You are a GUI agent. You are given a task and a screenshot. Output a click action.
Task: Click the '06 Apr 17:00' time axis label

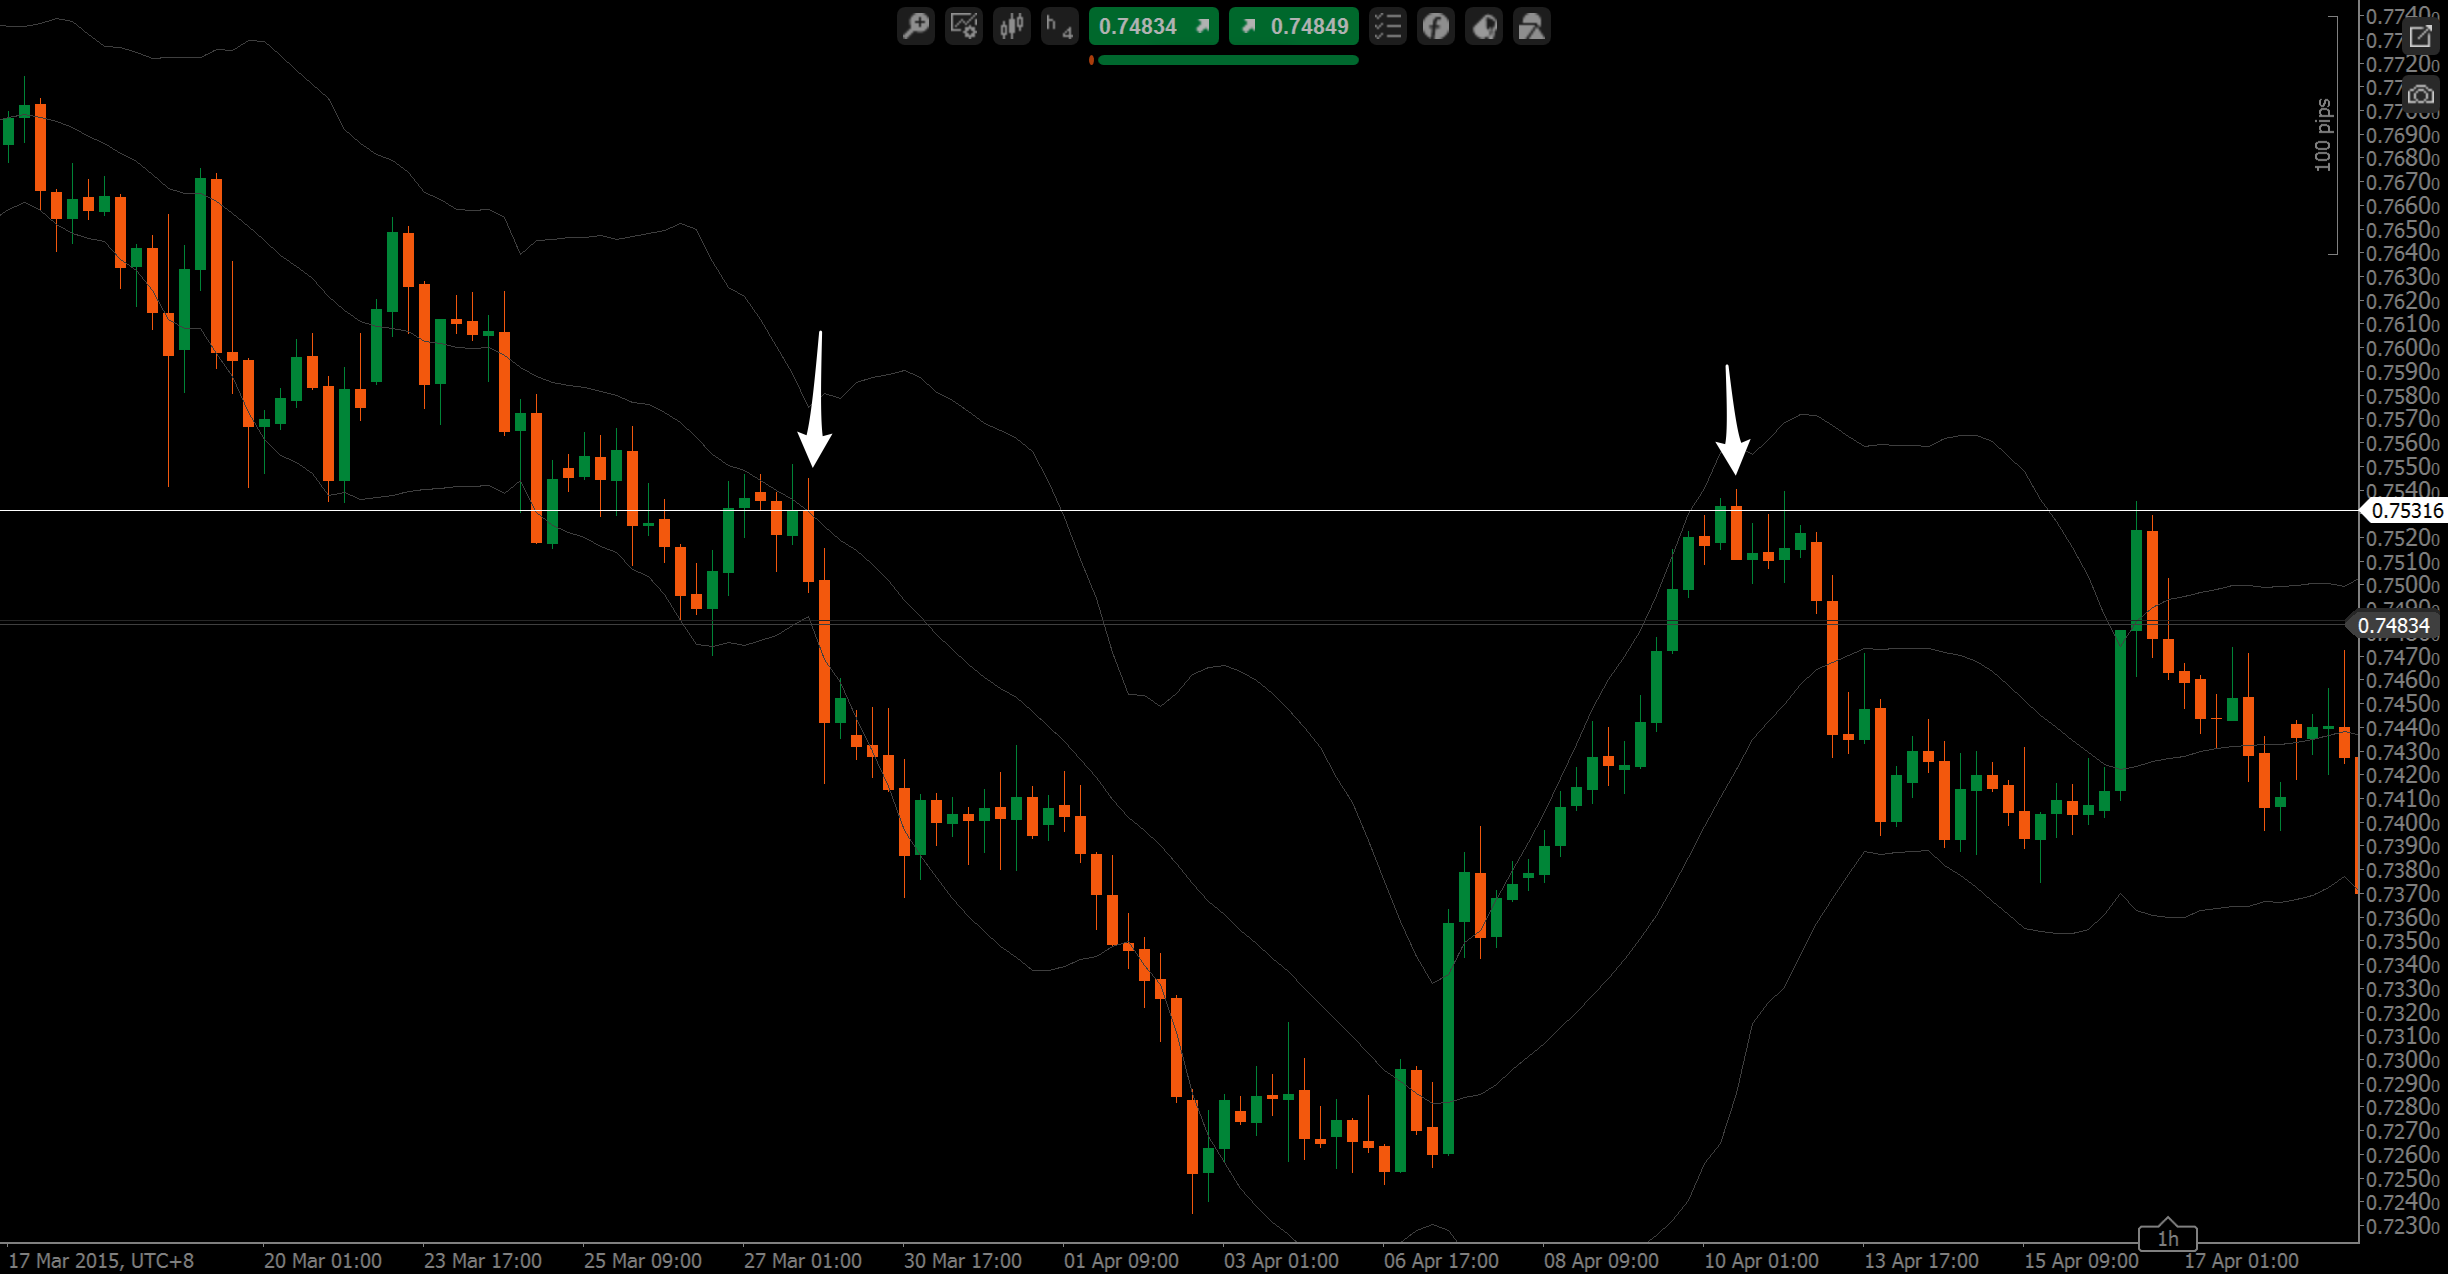tap(1441, 1261)
